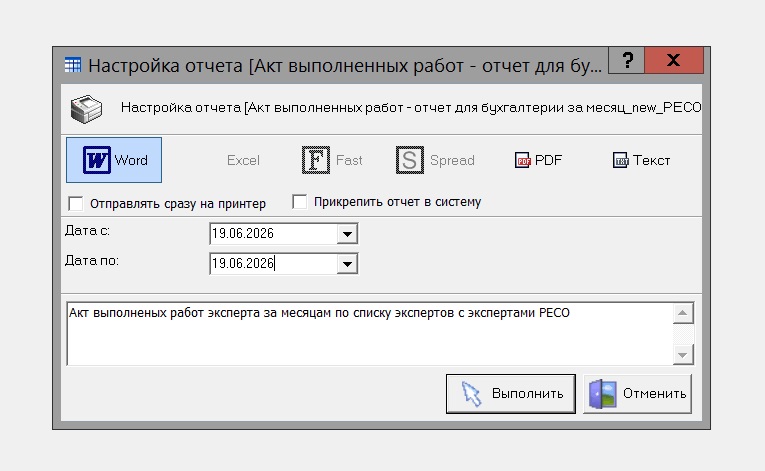Choose PDF export format
This screenshot has width=765, height=471.
coord(539,160)
